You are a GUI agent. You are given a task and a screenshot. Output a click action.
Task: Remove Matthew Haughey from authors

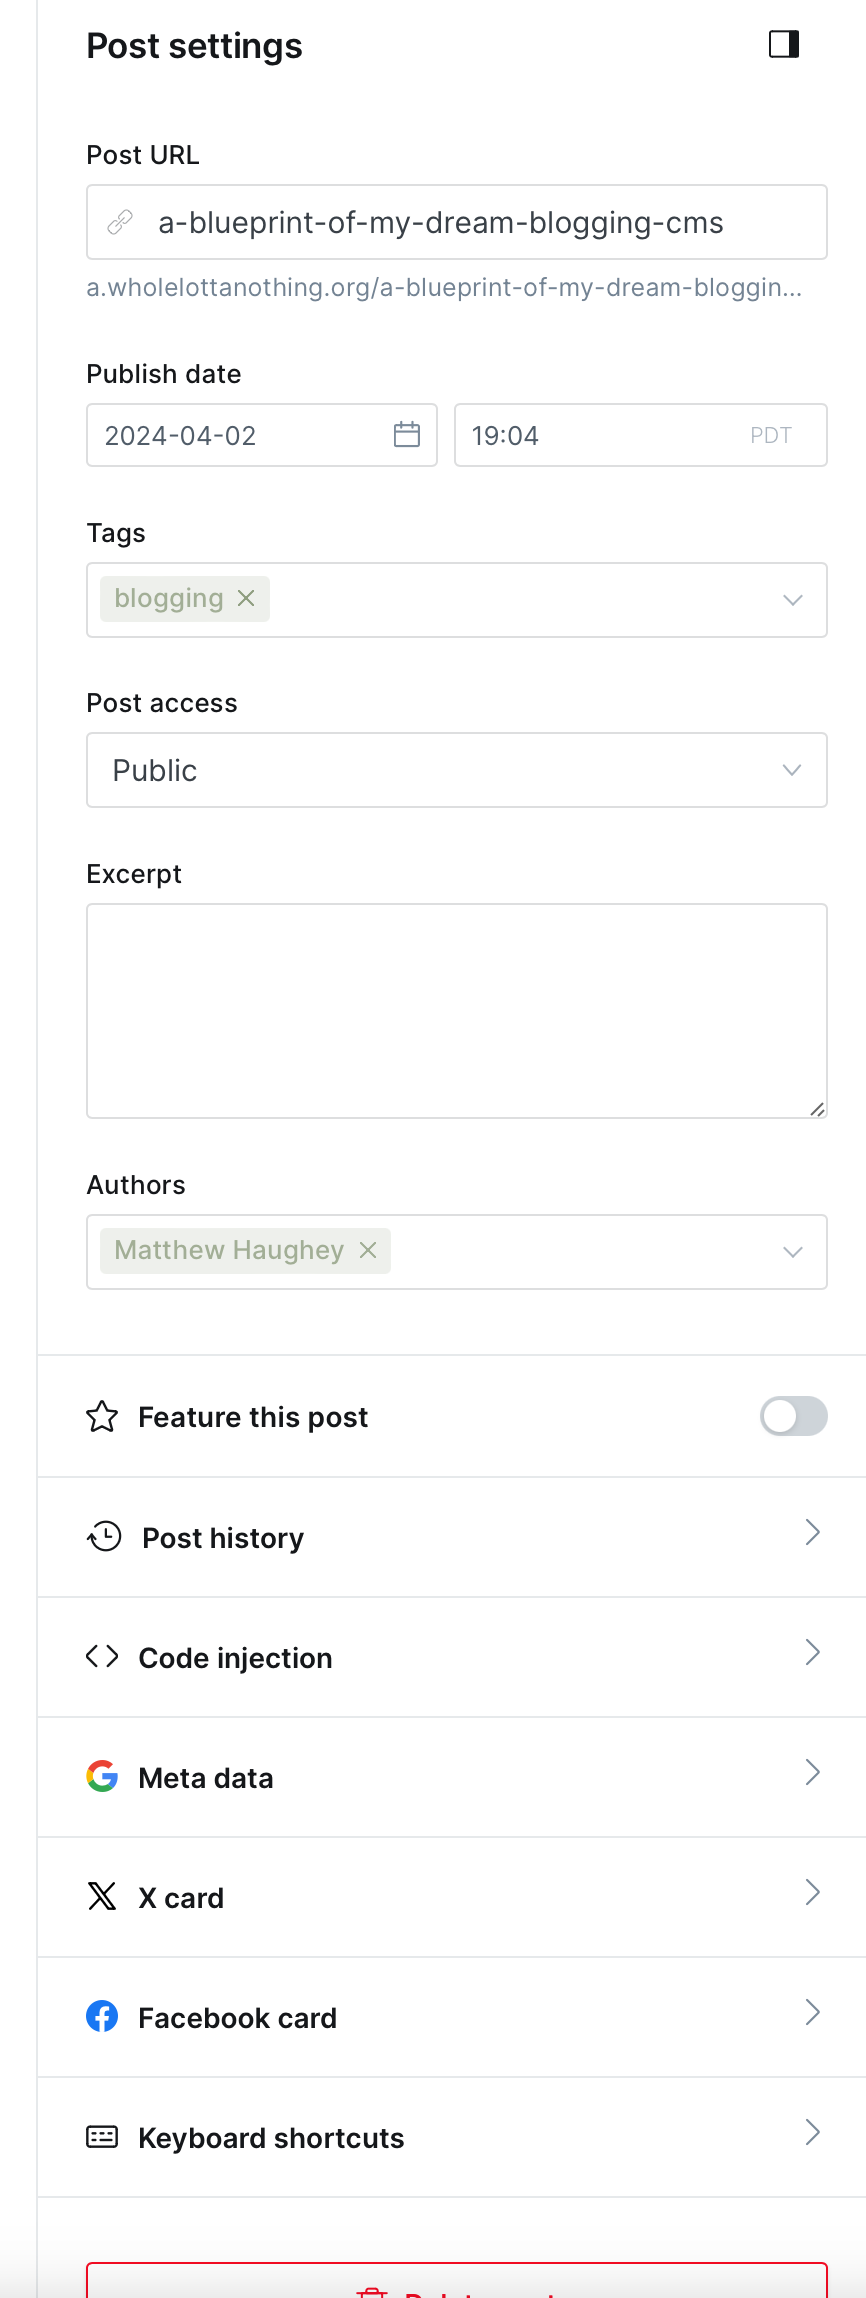point(368,1250)
